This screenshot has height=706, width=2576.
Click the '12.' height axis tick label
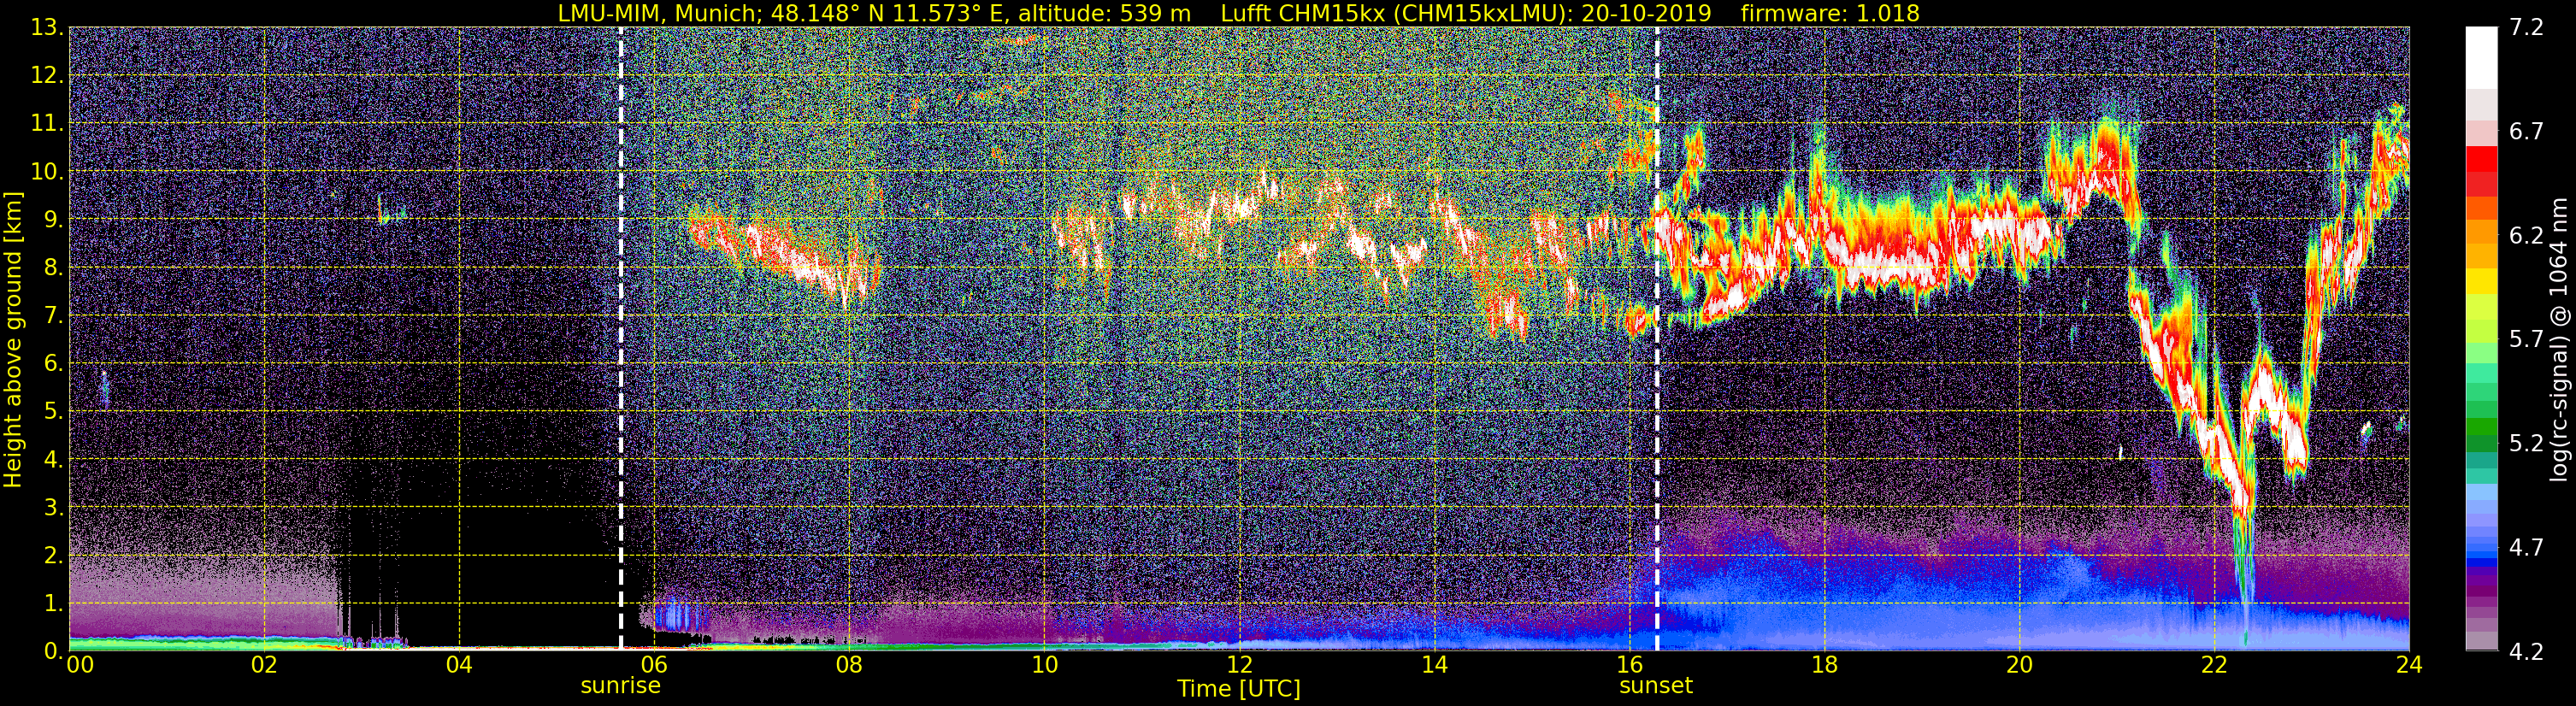[x=47, y=76]
